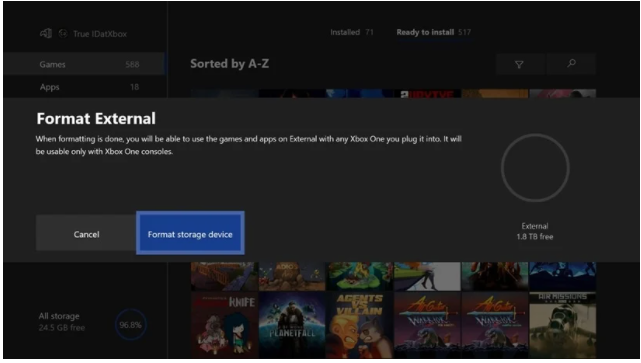The width and height of the screenshot is (641, 363).
Task: Open the Agents vs Villain game tile
Action: [359, 325]
